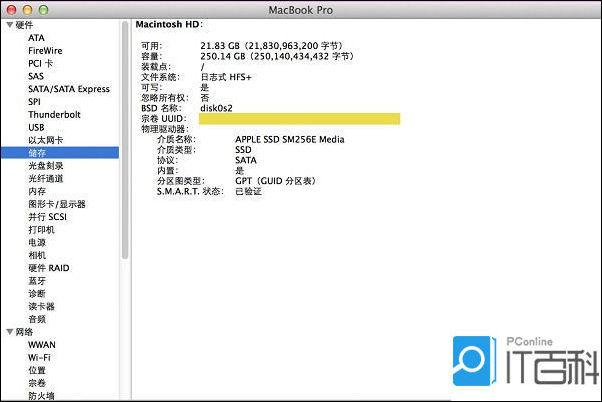Open the USB hardware entry
Screen dimensions: 602x402
(36, 128)
